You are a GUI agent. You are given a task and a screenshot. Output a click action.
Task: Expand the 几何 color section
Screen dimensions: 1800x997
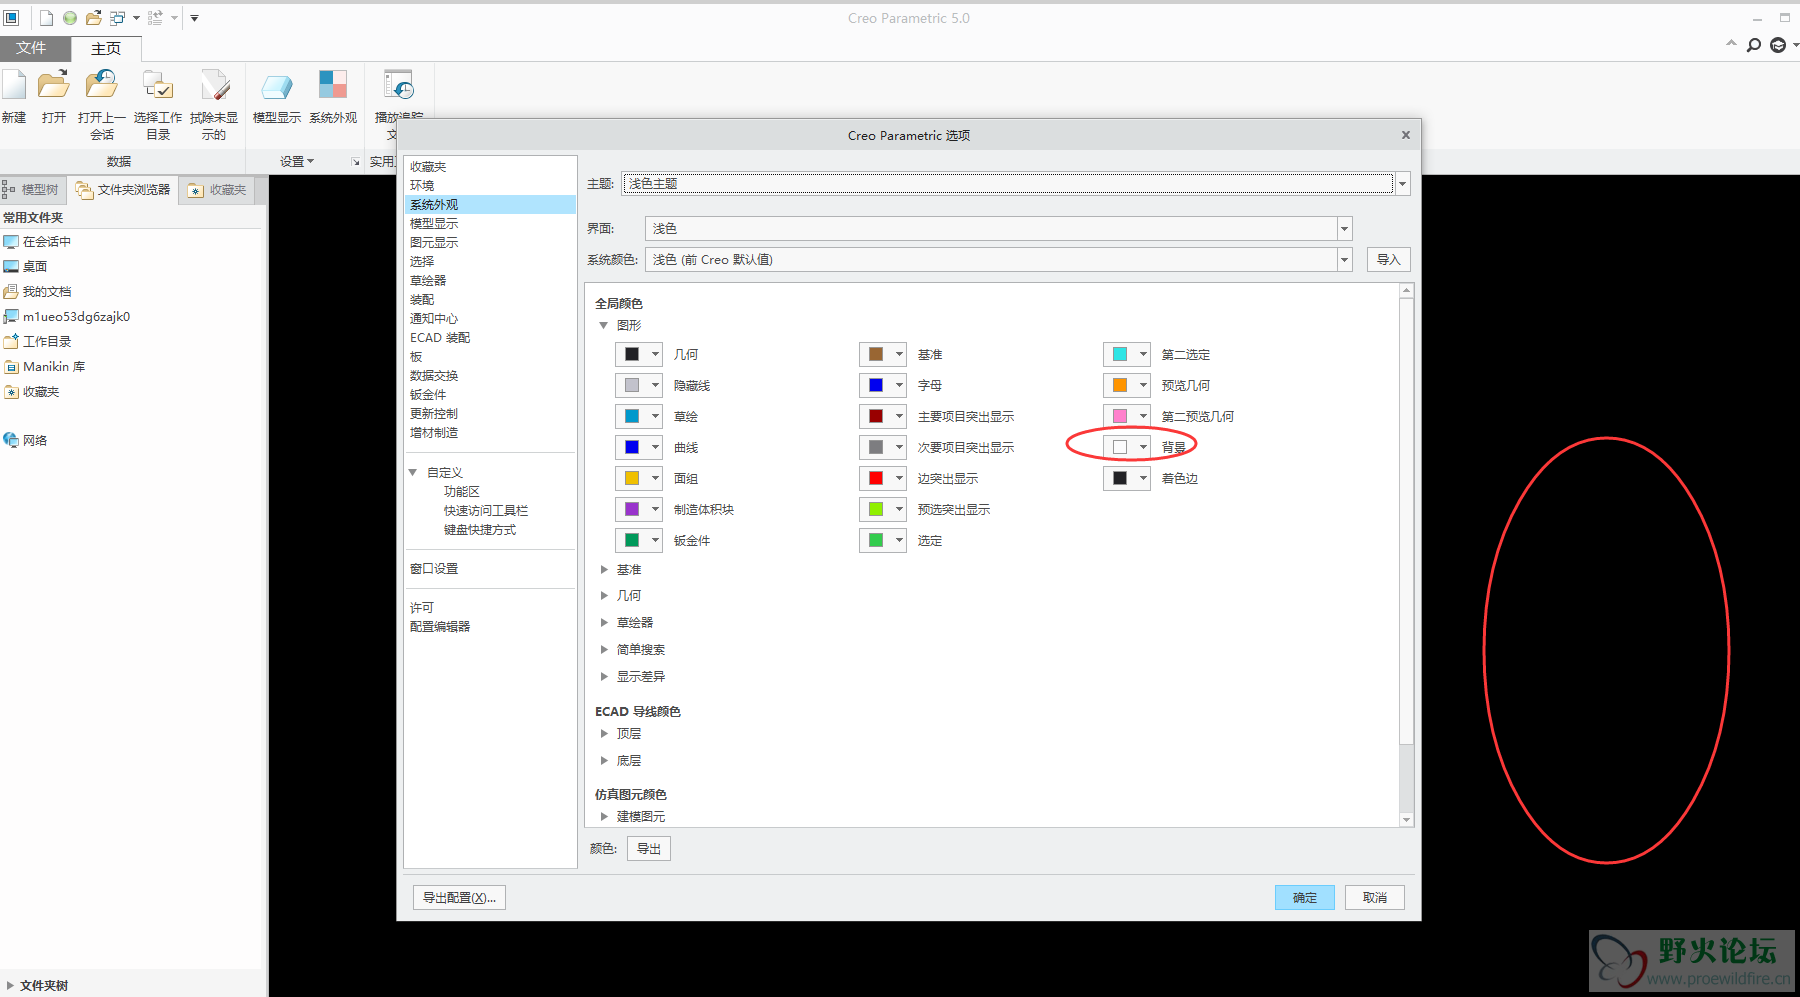pyautogui.click(x=604, y=596)
